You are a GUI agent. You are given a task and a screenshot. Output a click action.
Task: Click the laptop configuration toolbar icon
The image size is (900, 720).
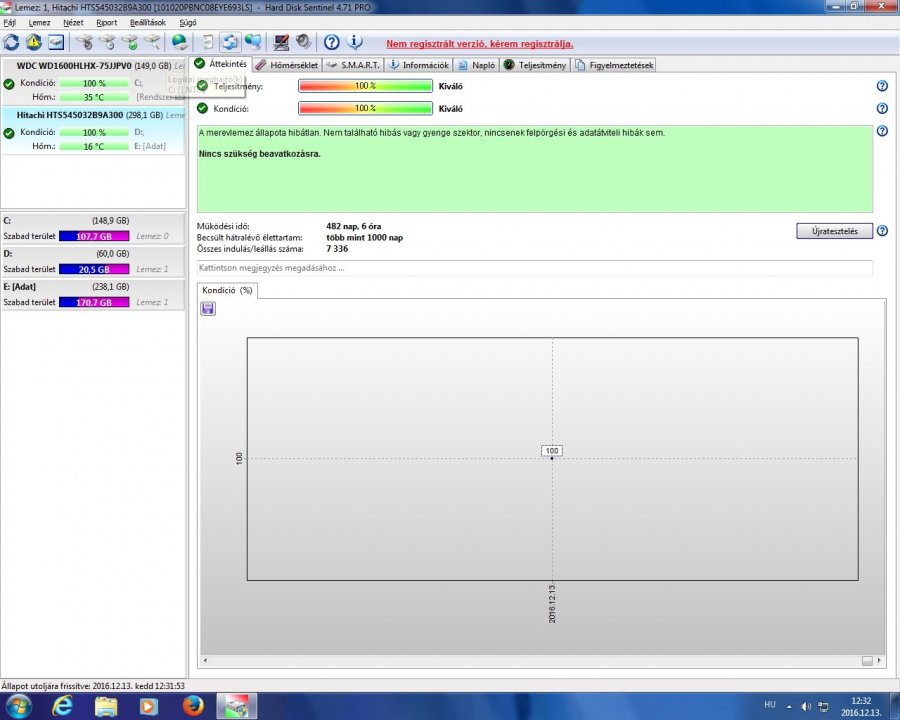pyautogui.click(x=281, y=42)
